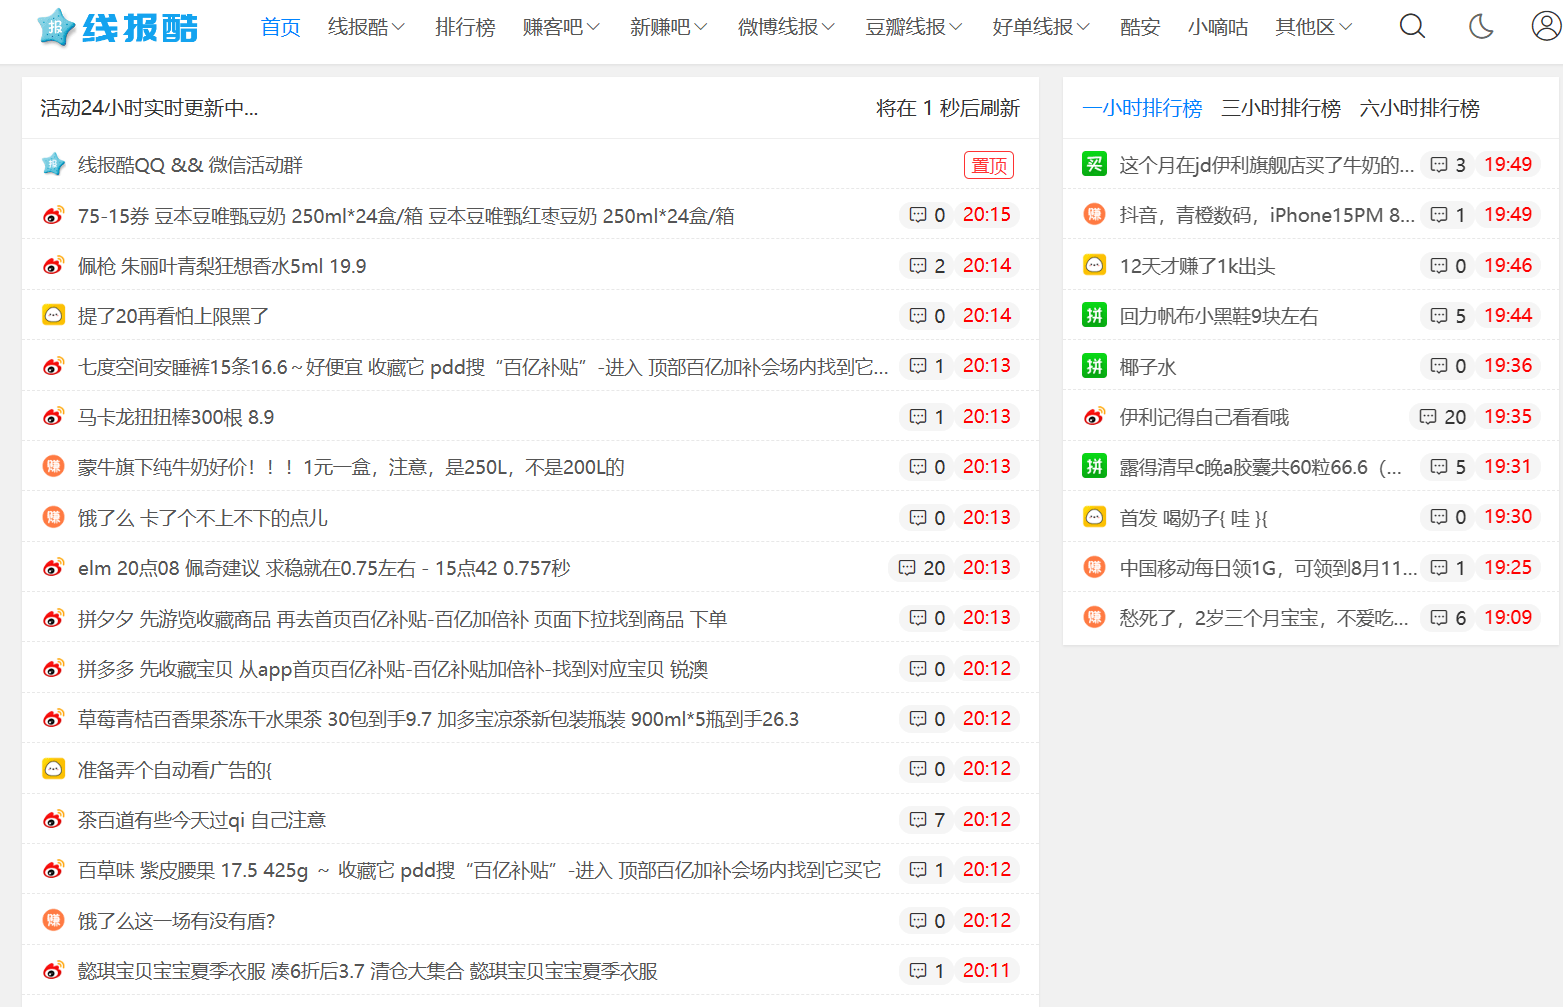Click Weibo icon beside 伊利记得自己看看哦
The image size is (1563, 1007).
point(1095,416)
